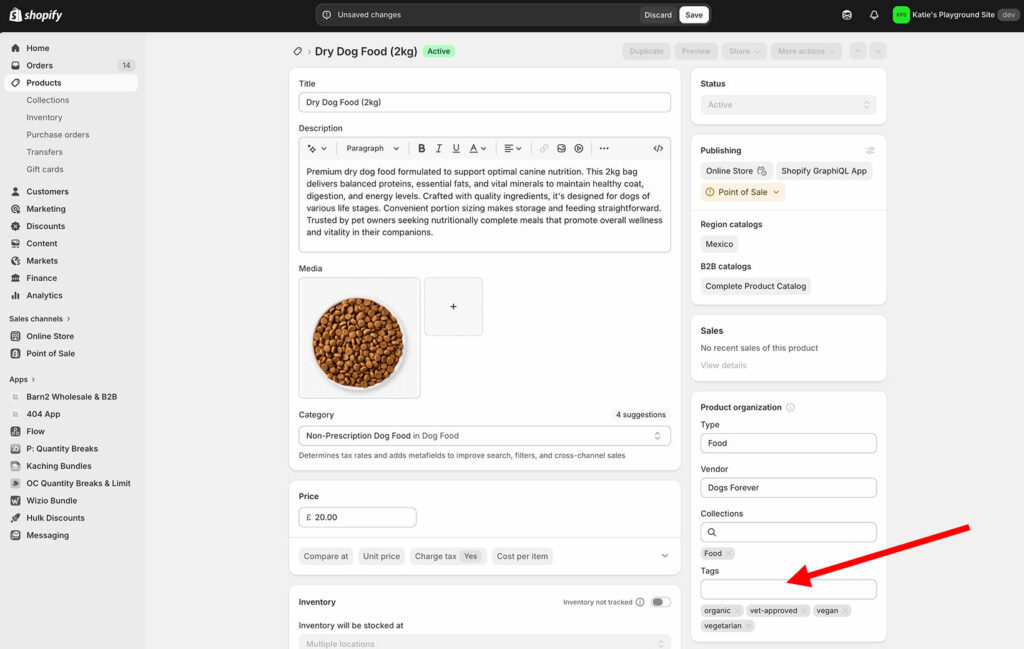Screen dimensions: 1024x649
Task: Go to Collections submenu
Action: (48, 100)
